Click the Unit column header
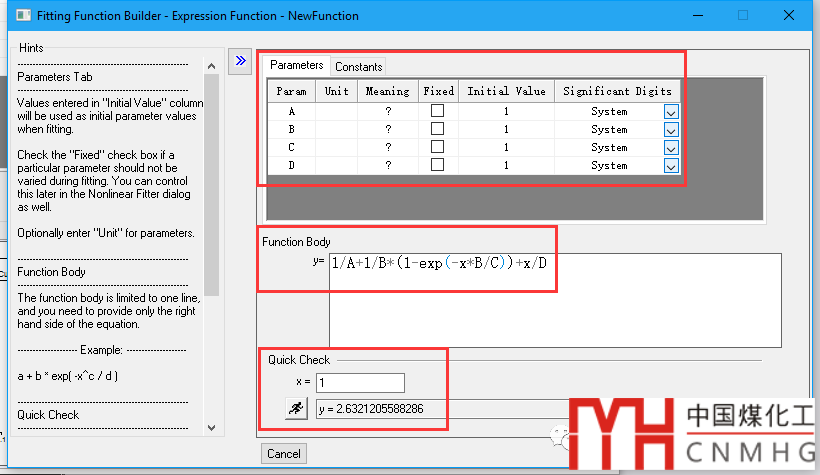 coord(336,91)
